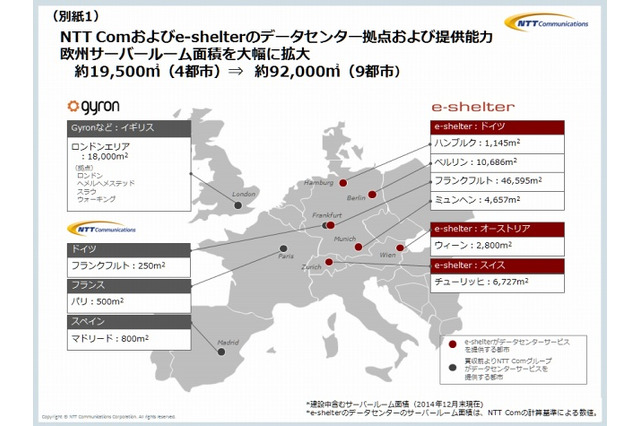Click the gray legend dot for NTT Com cities
This screenshot has height=426, width=640.
click(x=452, y=368)
